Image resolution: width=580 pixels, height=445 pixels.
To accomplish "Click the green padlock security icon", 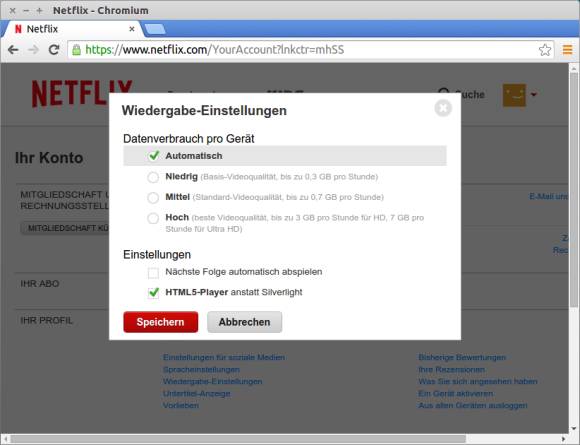I will [x=76, y=50].
